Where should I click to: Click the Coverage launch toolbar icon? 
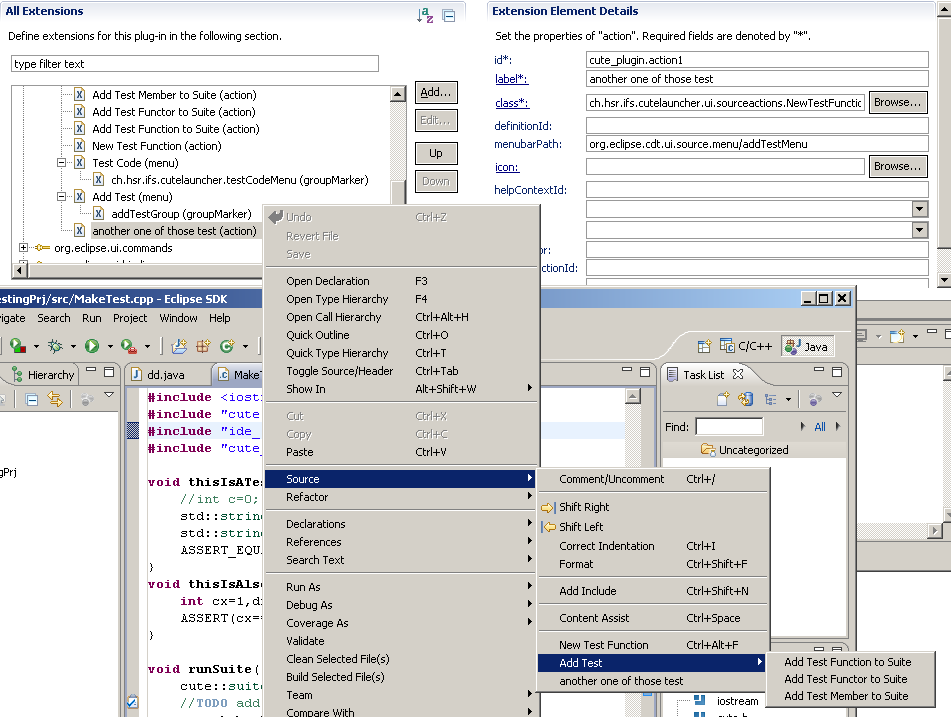tap(18, 346)
